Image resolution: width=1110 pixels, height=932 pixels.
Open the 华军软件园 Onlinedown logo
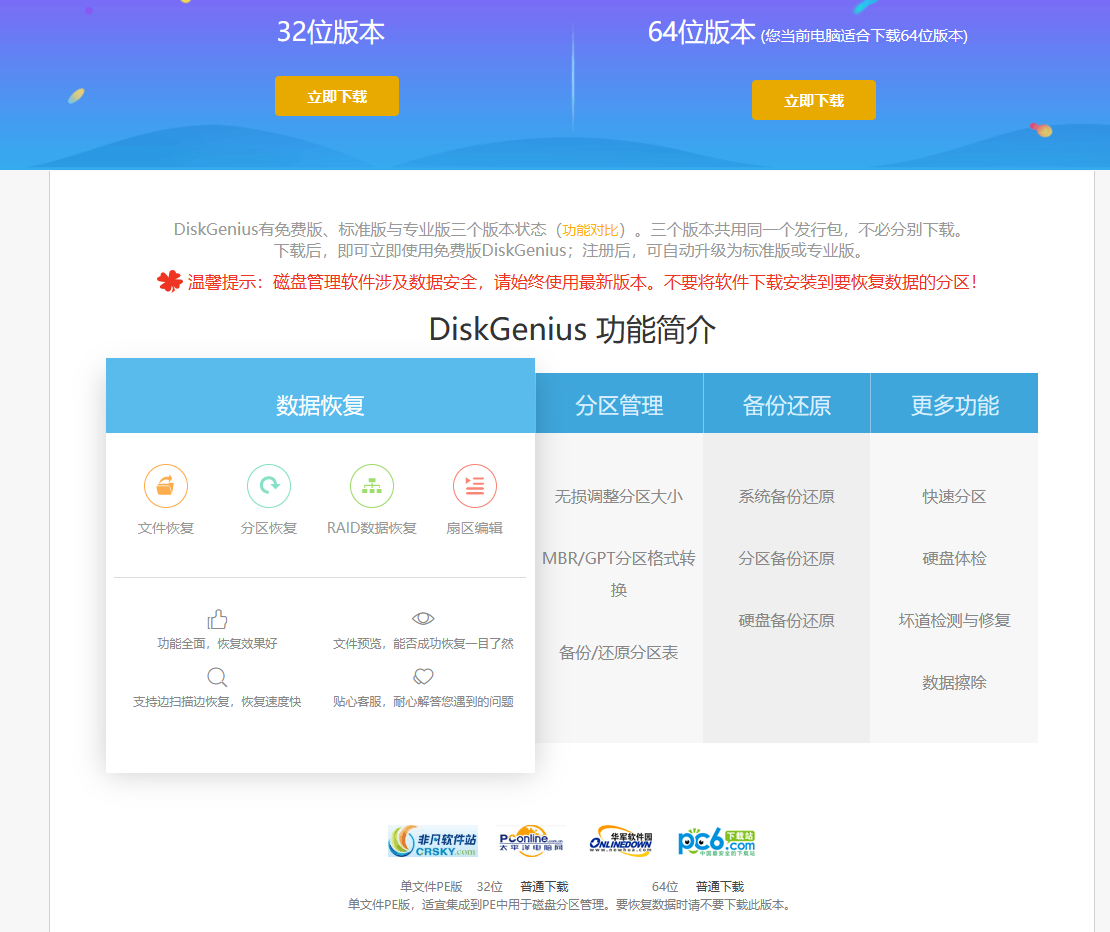(x=621, y=841)
